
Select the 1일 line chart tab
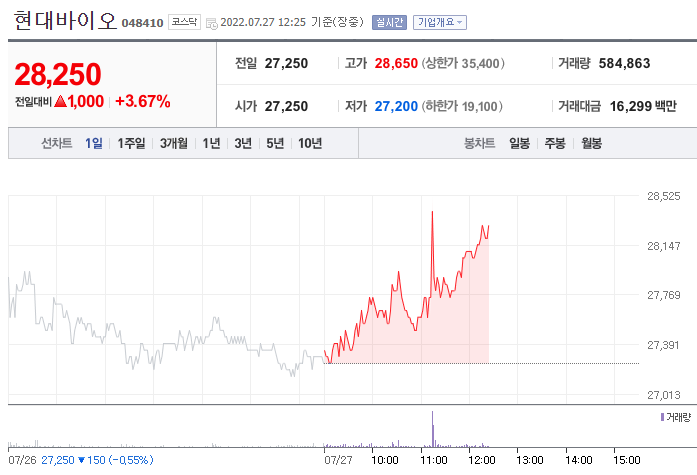pyautogui.click(x=94, y=143)
